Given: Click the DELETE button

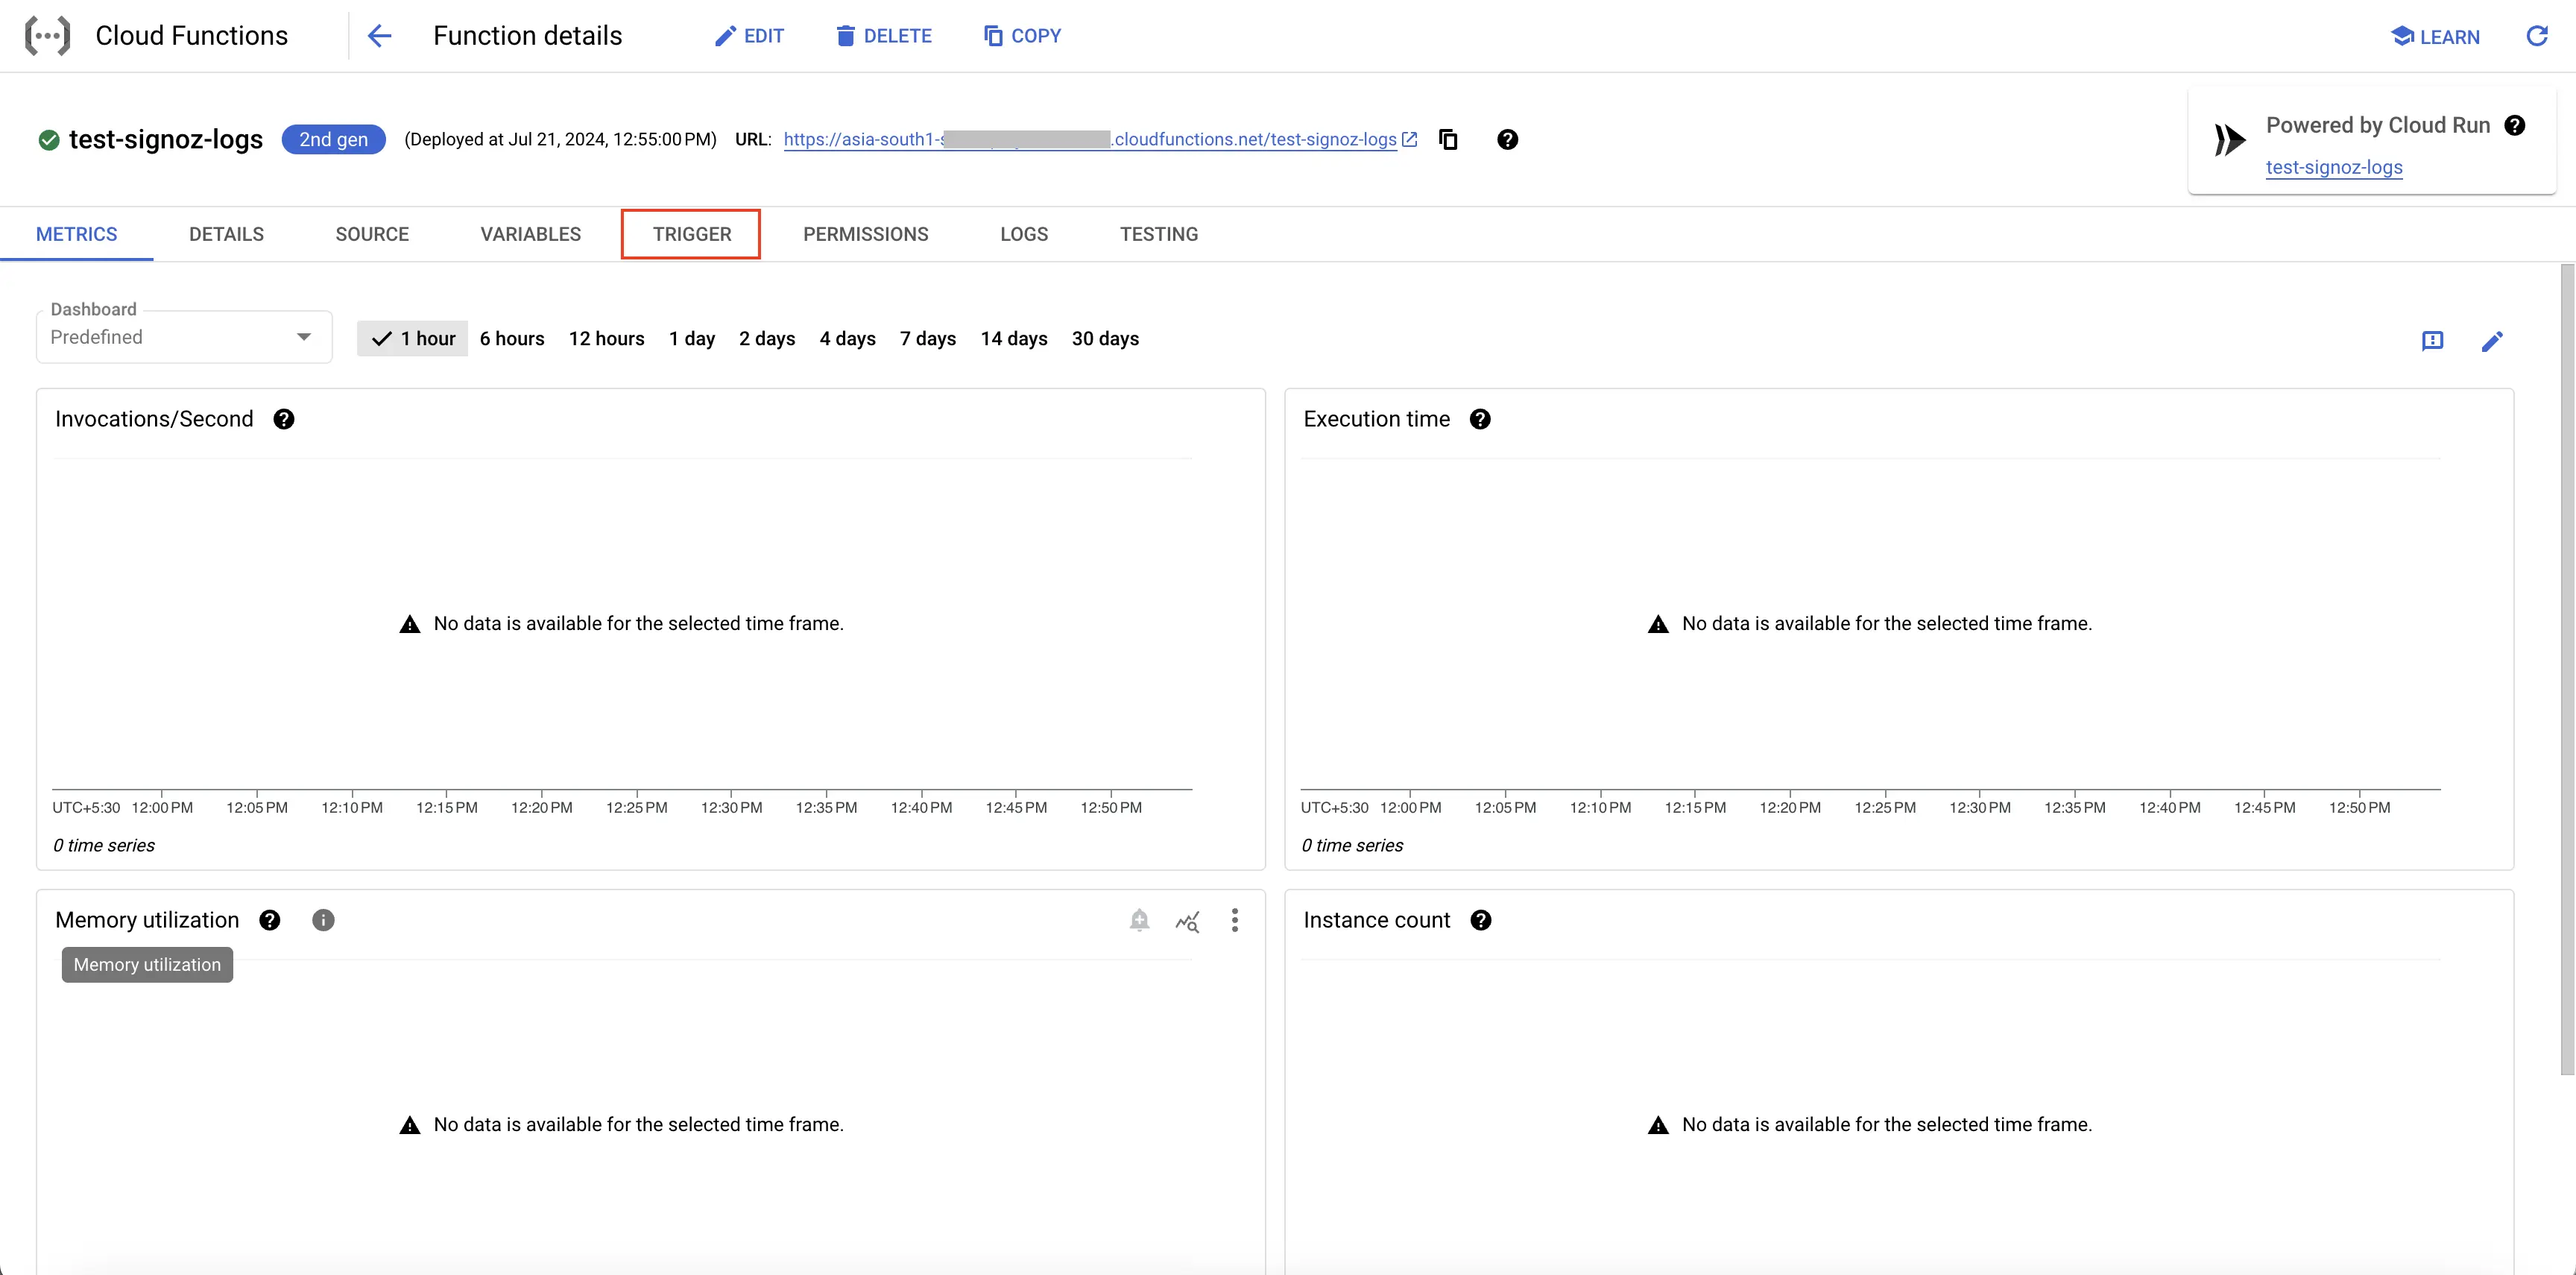Looking at the screenshot, I should pyautogui.click(x=883, y=36).
